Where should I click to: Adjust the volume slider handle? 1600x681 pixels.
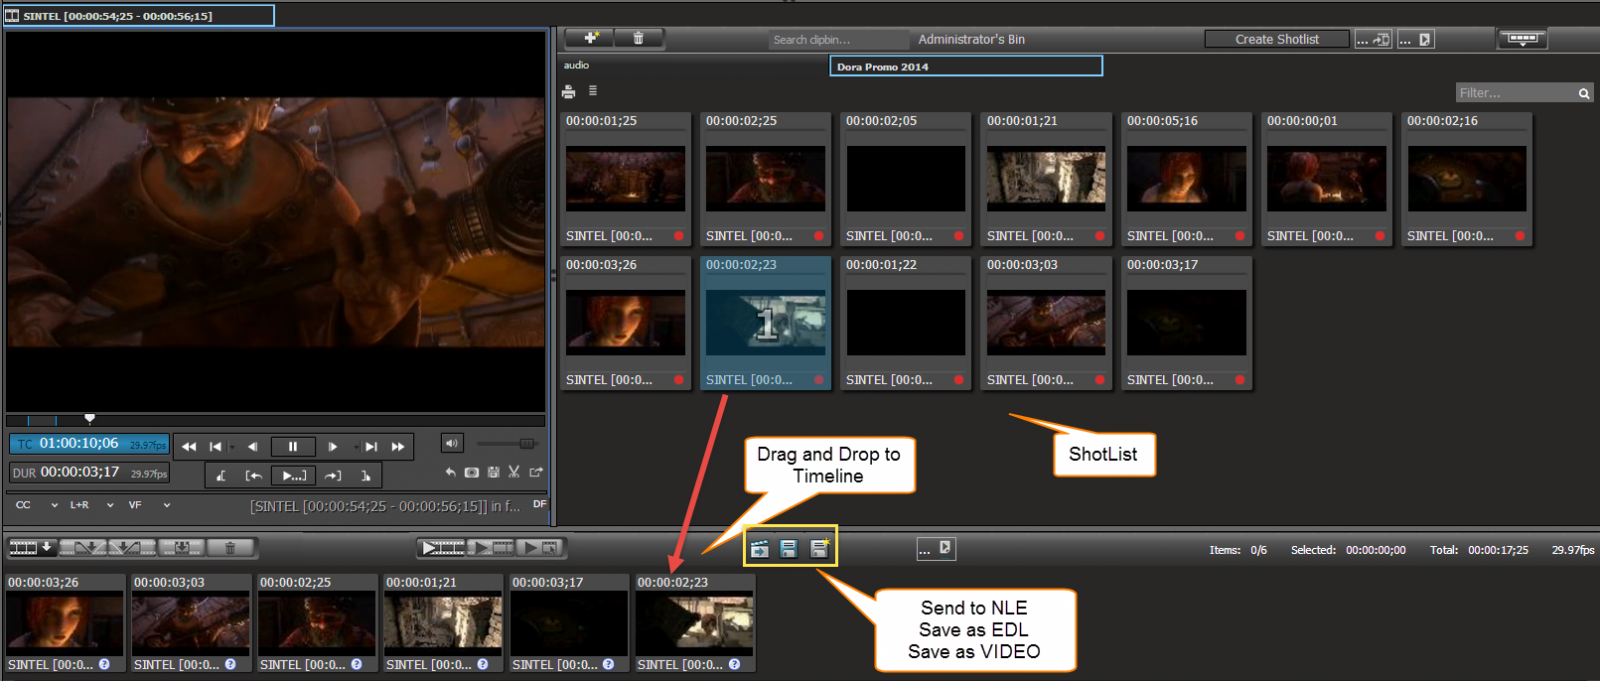coord(526,443)
